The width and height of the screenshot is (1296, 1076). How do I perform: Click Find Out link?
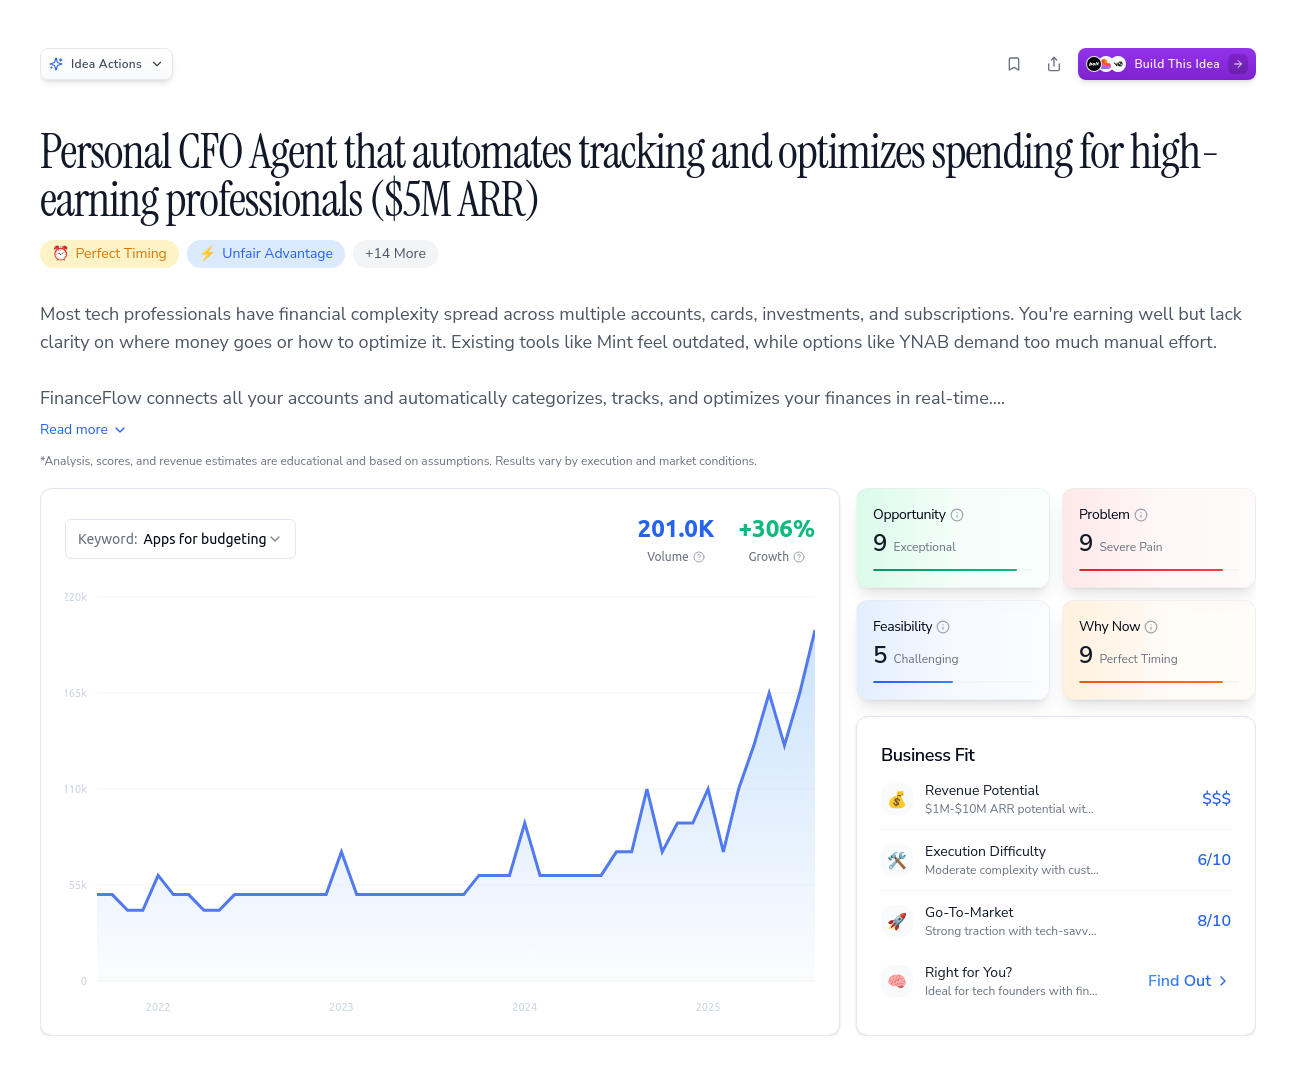(x=1187, y=981)
